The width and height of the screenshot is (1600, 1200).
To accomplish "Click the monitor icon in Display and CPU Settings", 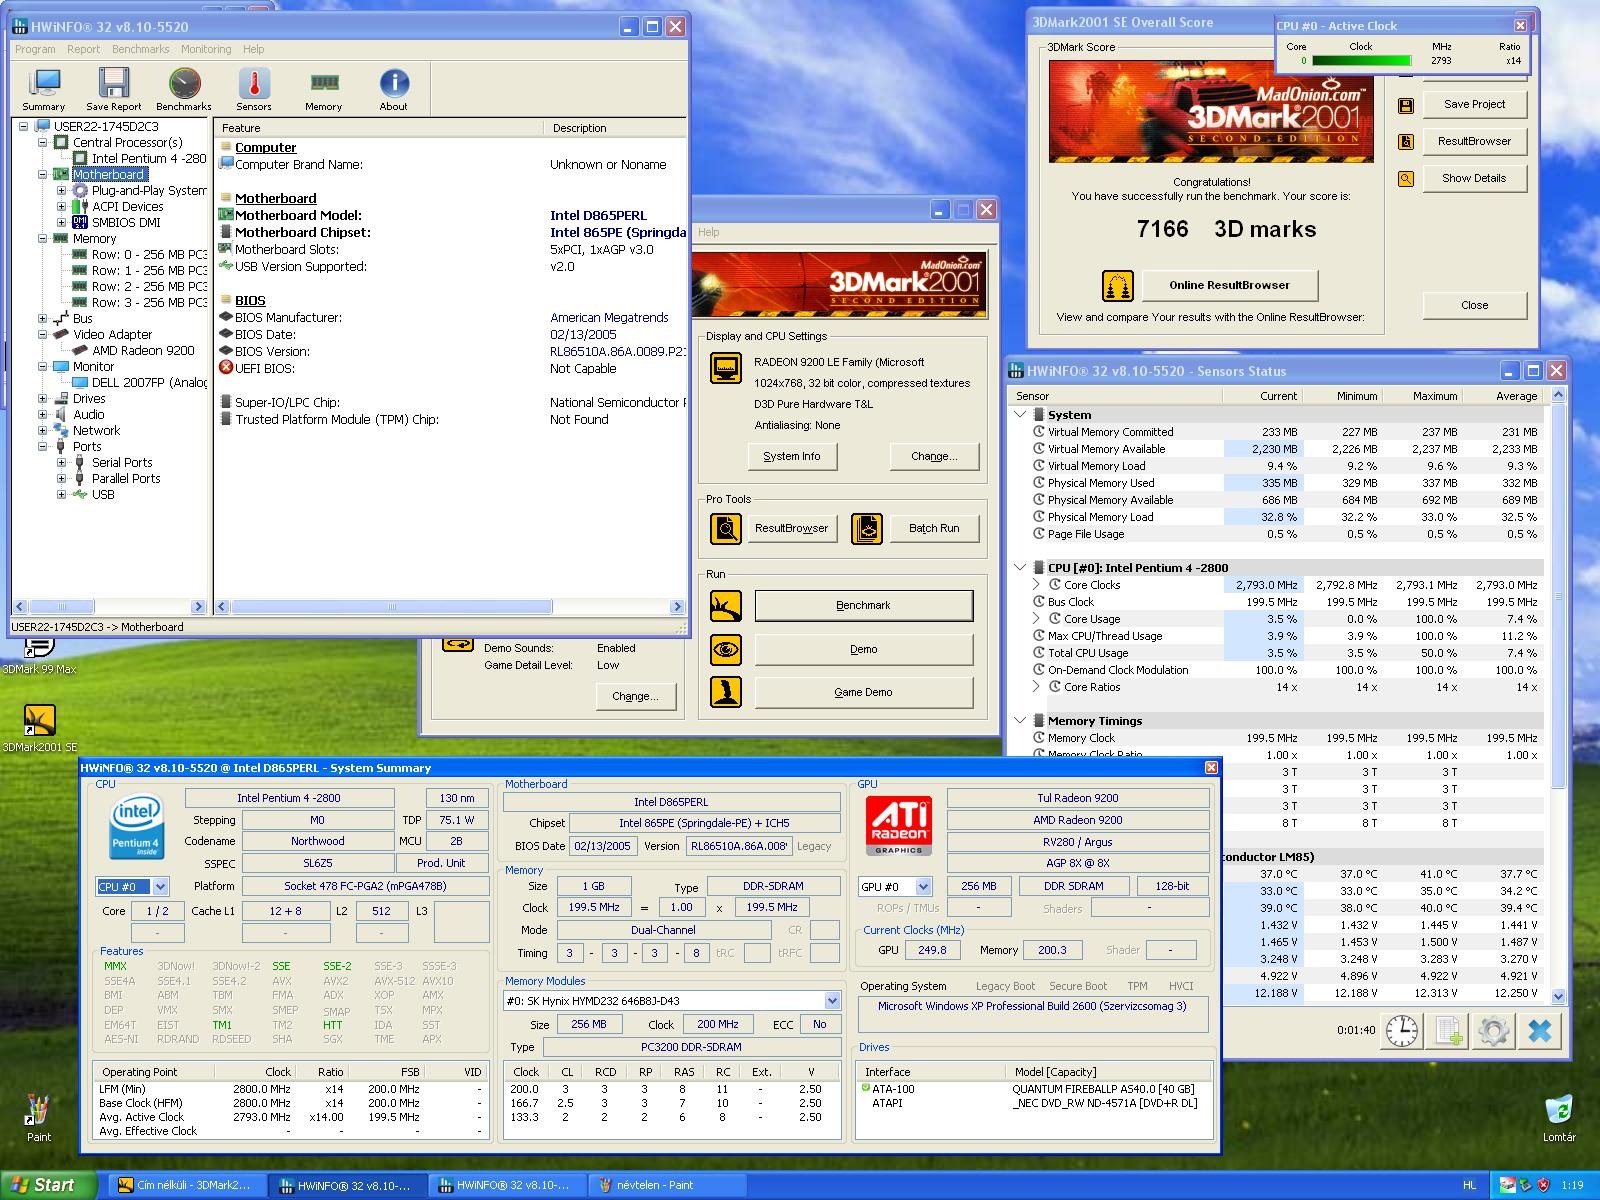I will [726, 368].
